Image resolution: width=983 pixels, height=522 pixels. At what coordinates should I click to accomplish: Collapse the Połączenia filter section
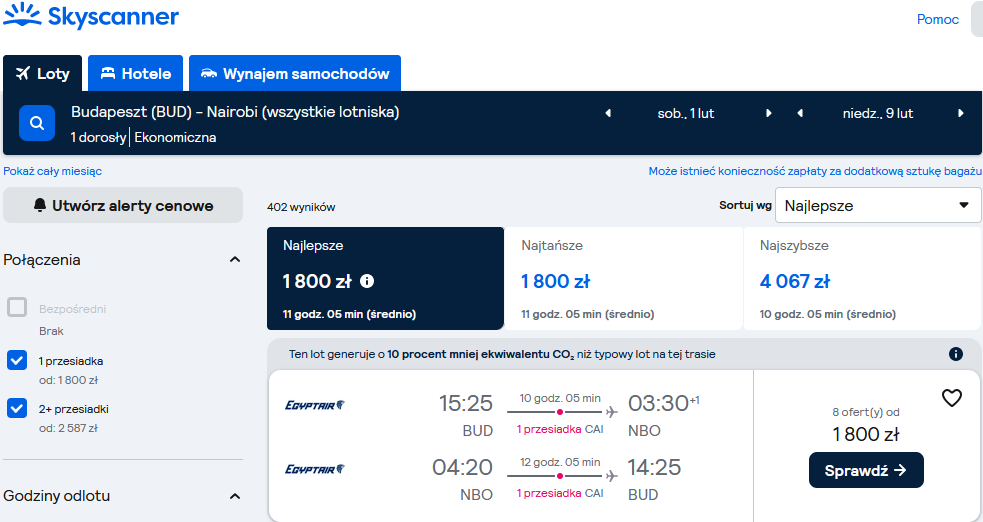pyautogui.click(x=235, y=259)
